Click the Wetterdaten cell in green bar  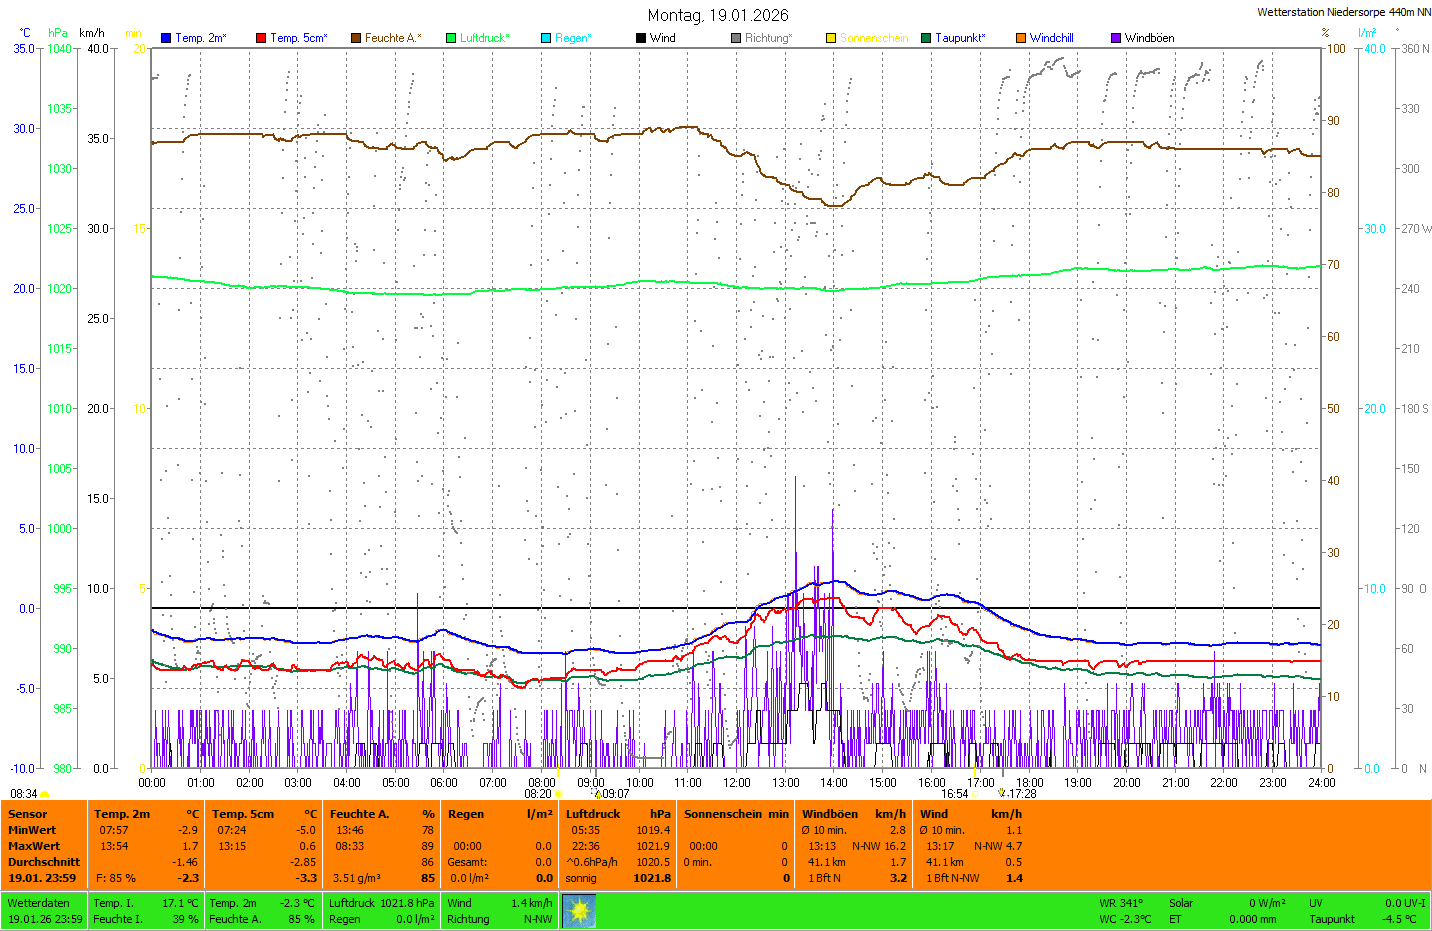[x=38, y=903]
